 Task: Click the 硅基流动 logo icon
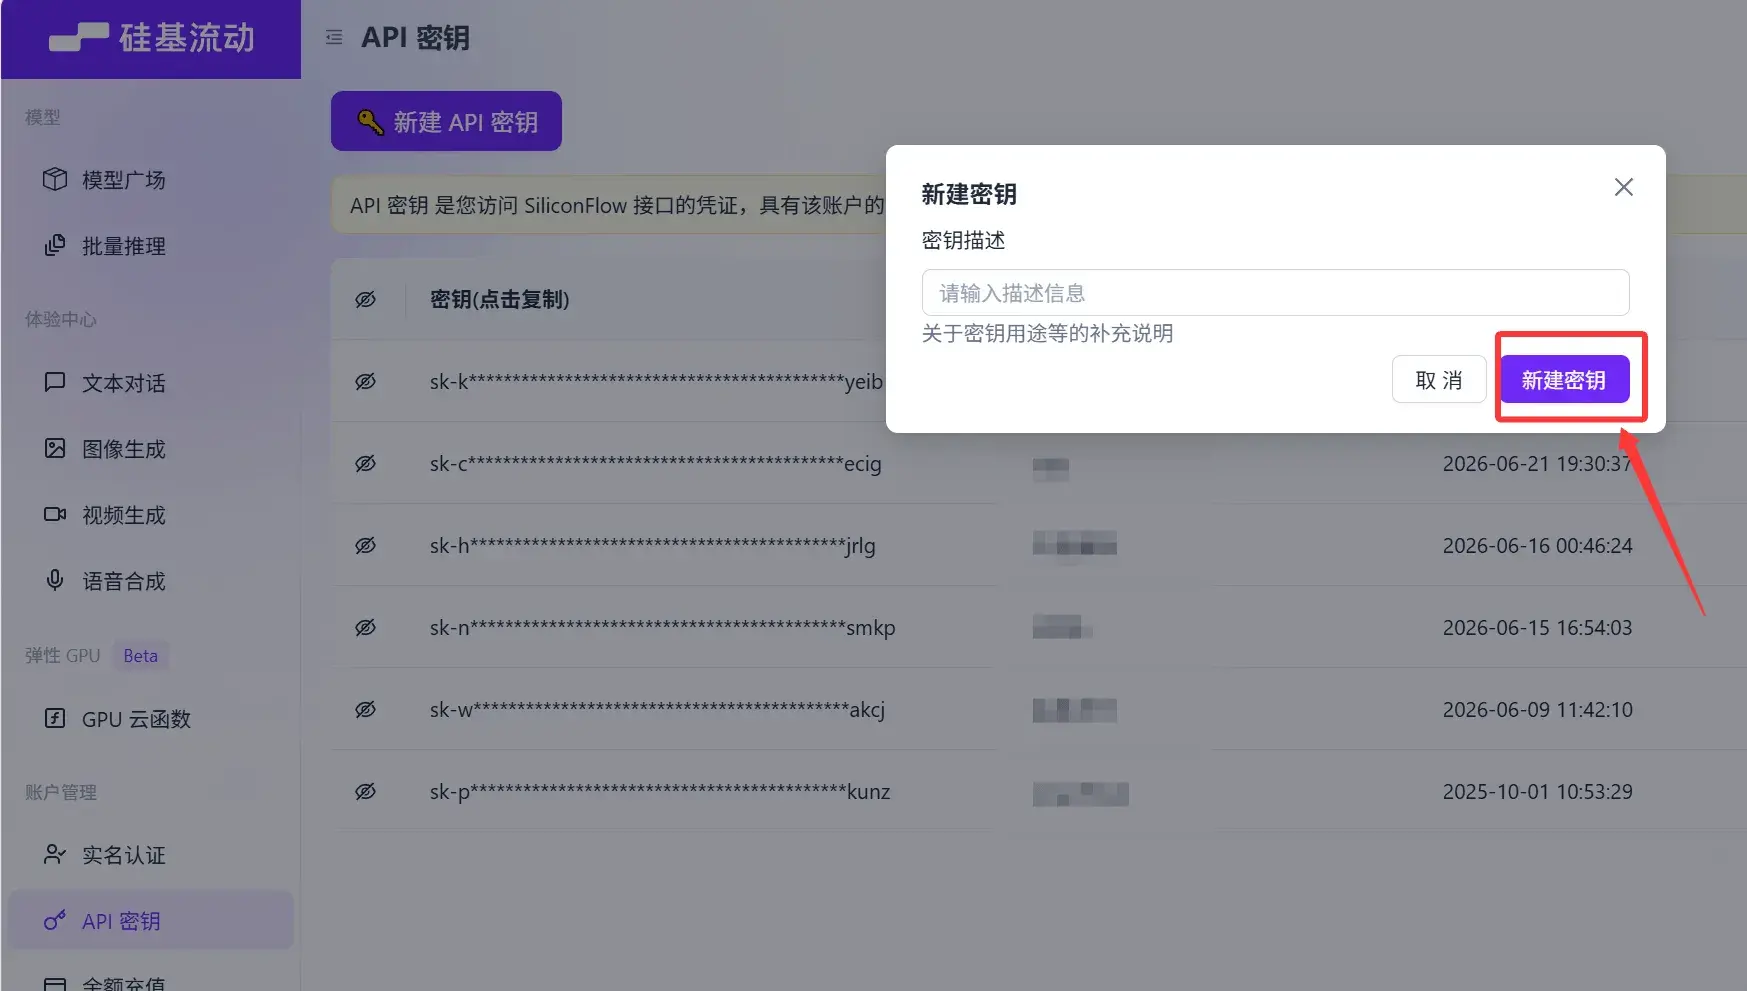click(x=79, y=37)
